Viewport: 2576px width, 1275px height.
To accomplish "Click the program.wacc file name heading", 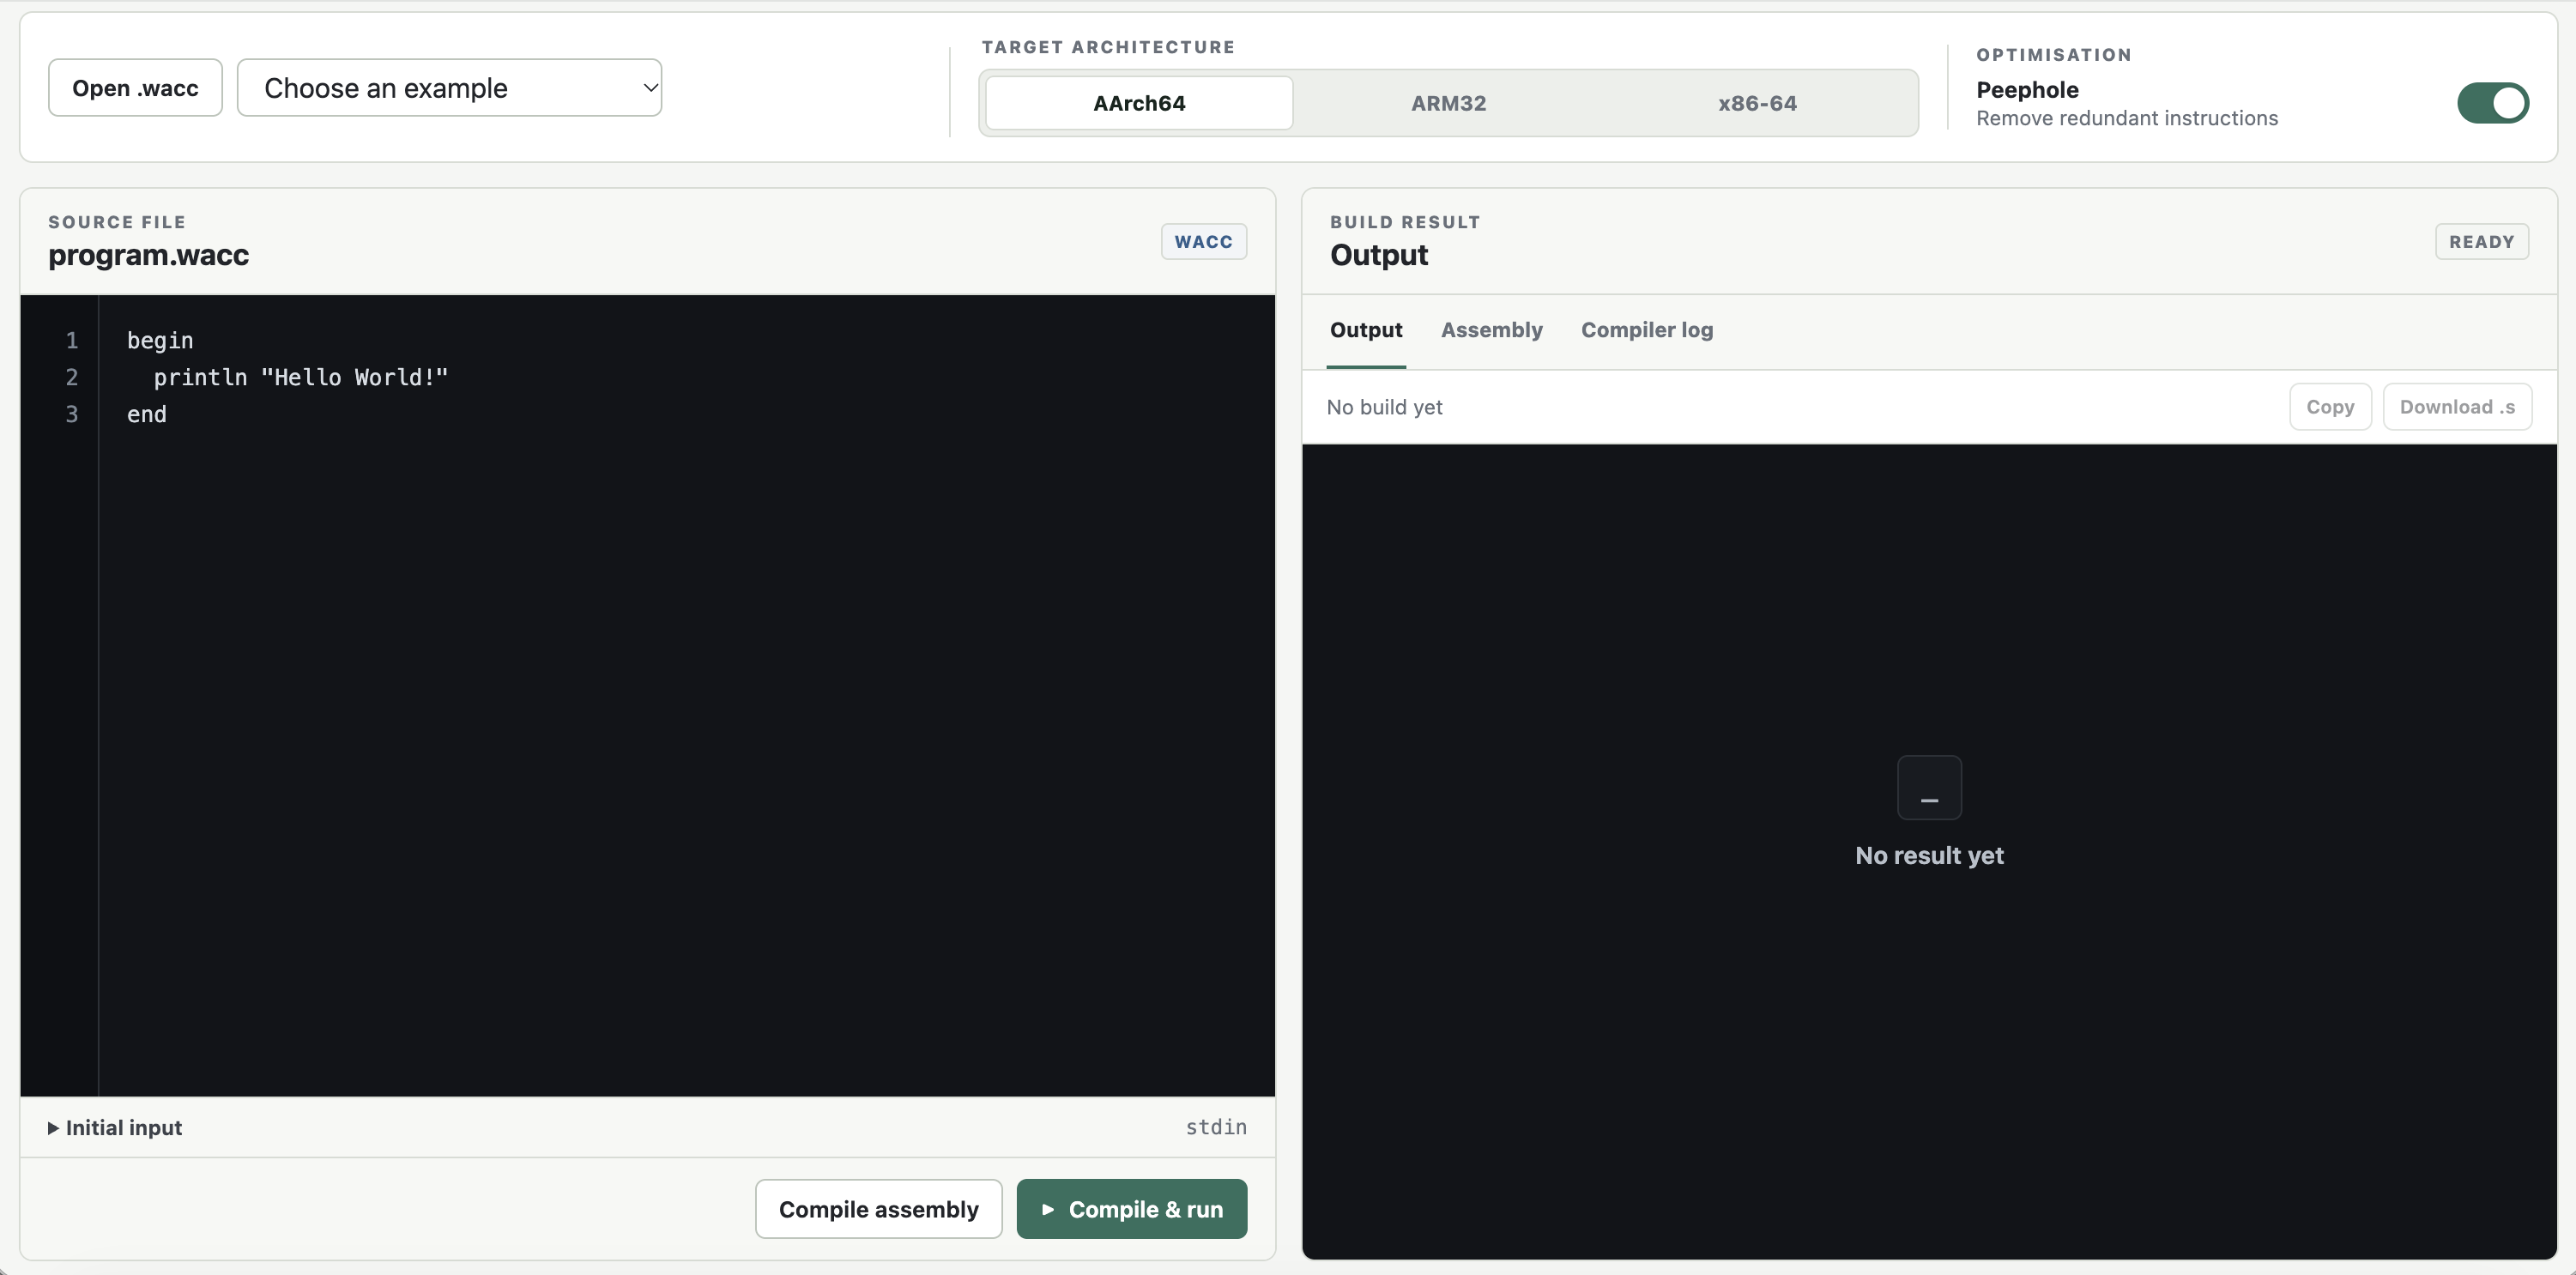I will pos(149,255).
